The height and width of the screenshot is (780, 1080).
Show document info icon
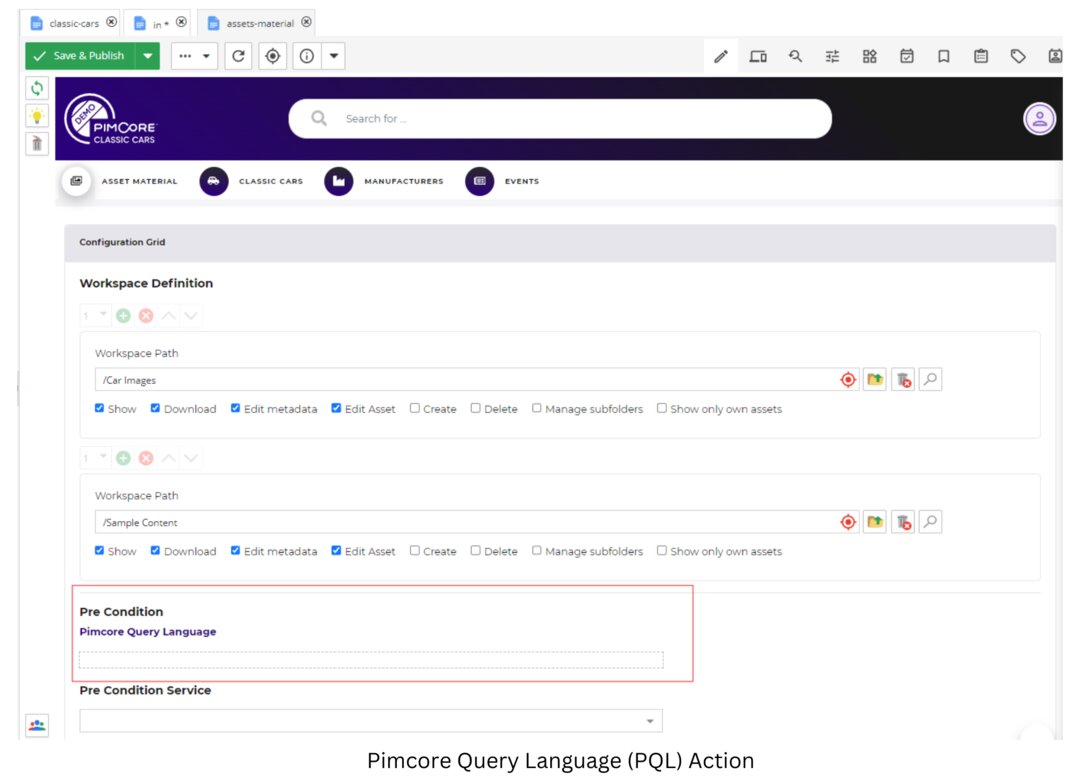pos(307,56)
